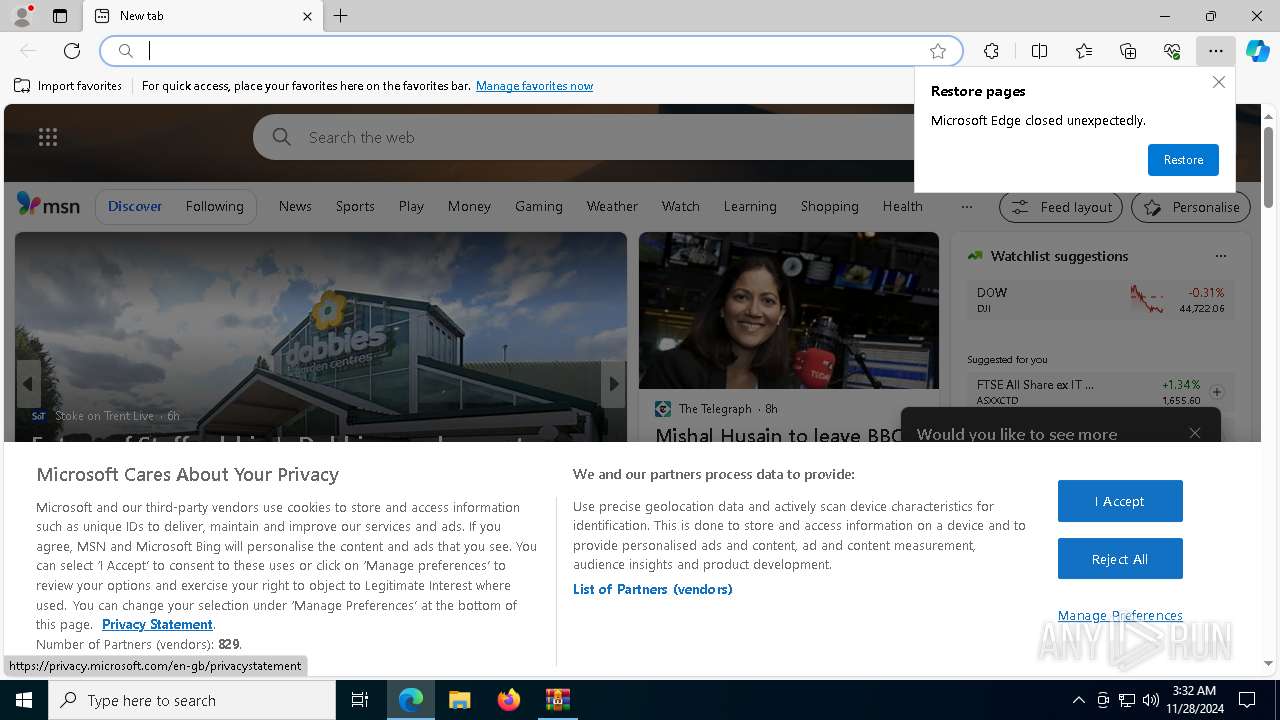Open the MSN app launcher grid
The image size is (1280, 720).
47,137
